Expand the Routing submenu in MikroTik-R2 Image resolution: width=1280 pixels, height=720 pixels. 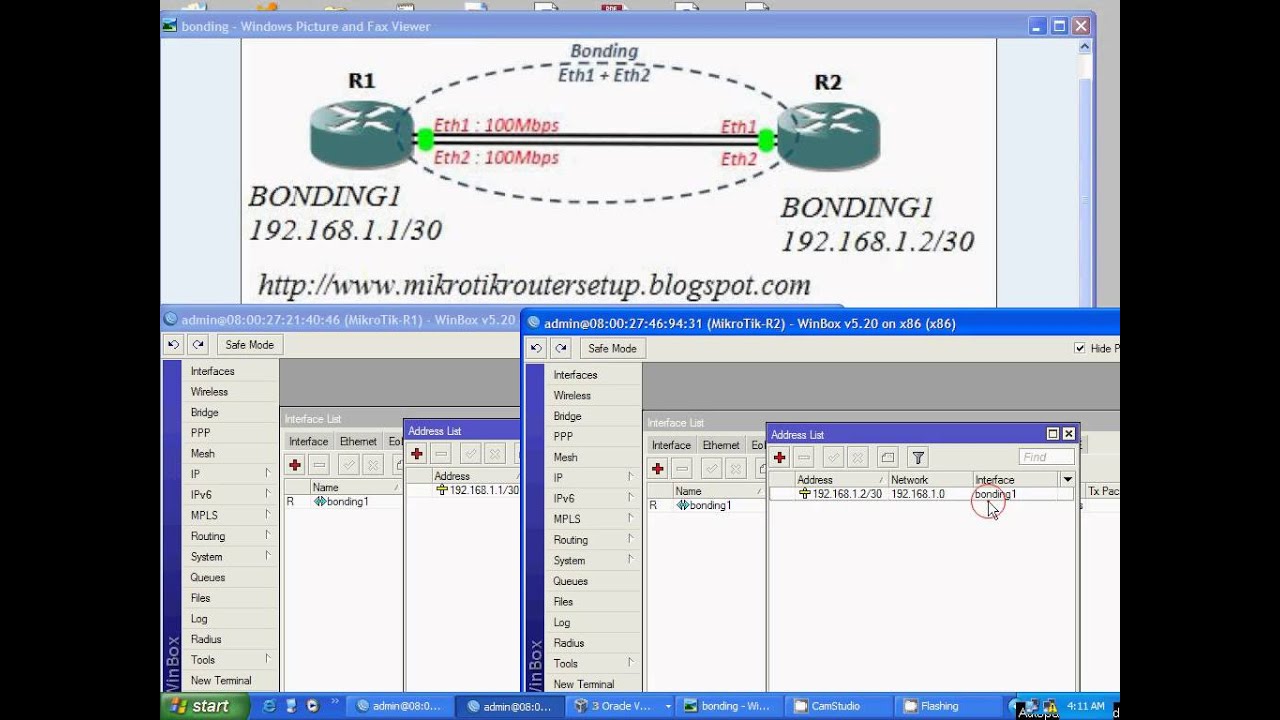630,539
